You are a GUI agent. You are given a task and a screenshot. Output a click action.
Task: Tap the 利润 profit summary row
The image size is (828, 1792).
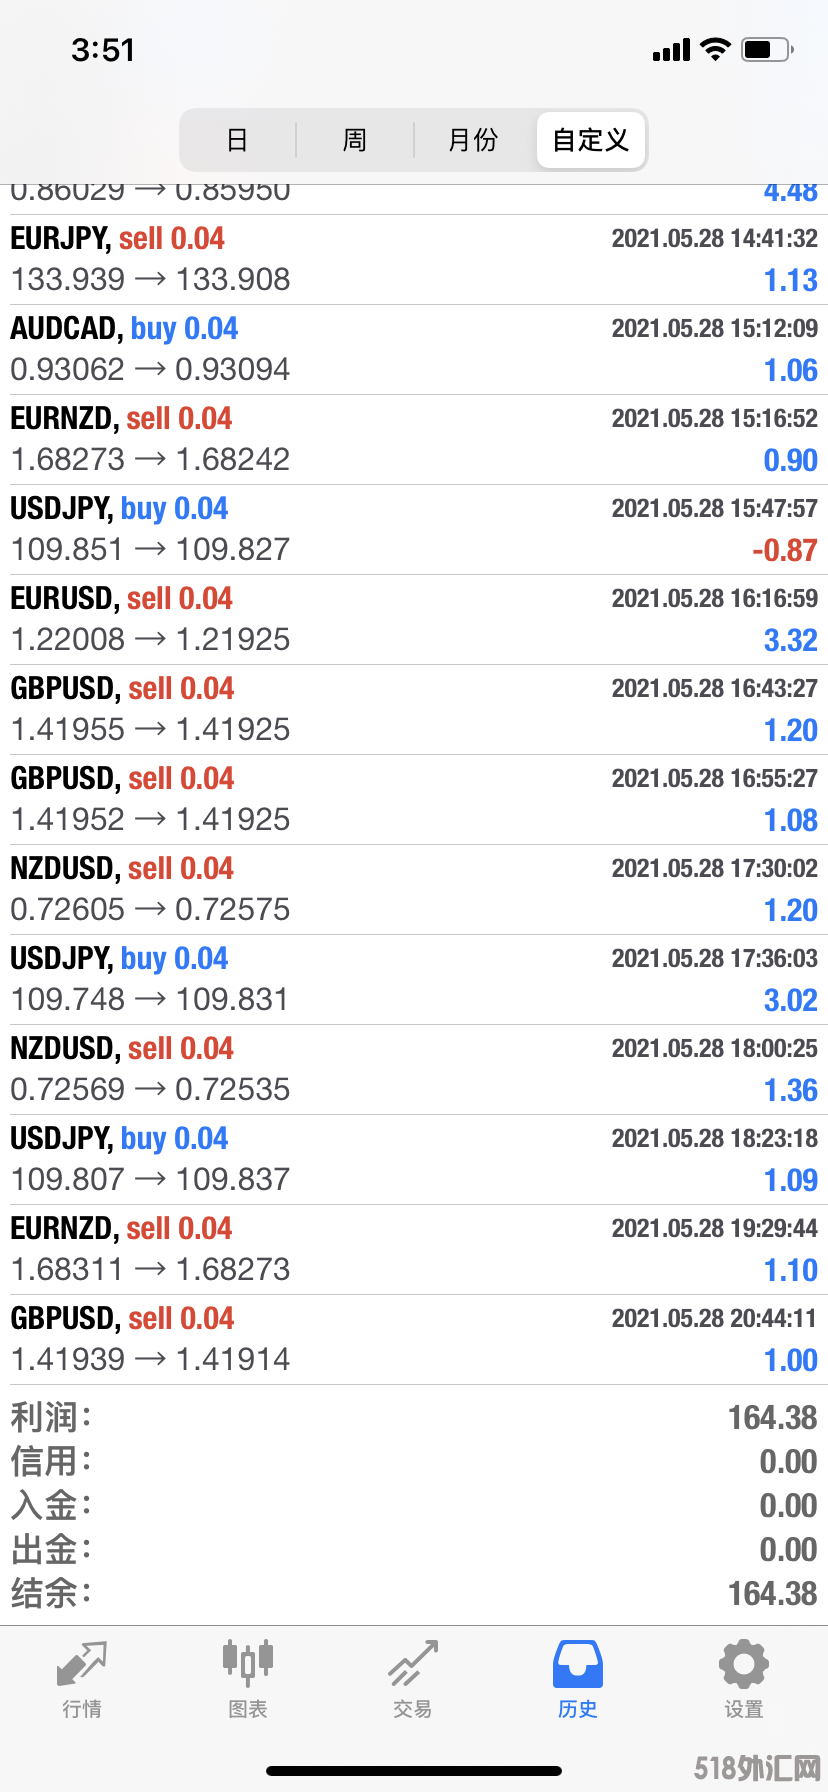414,1417
